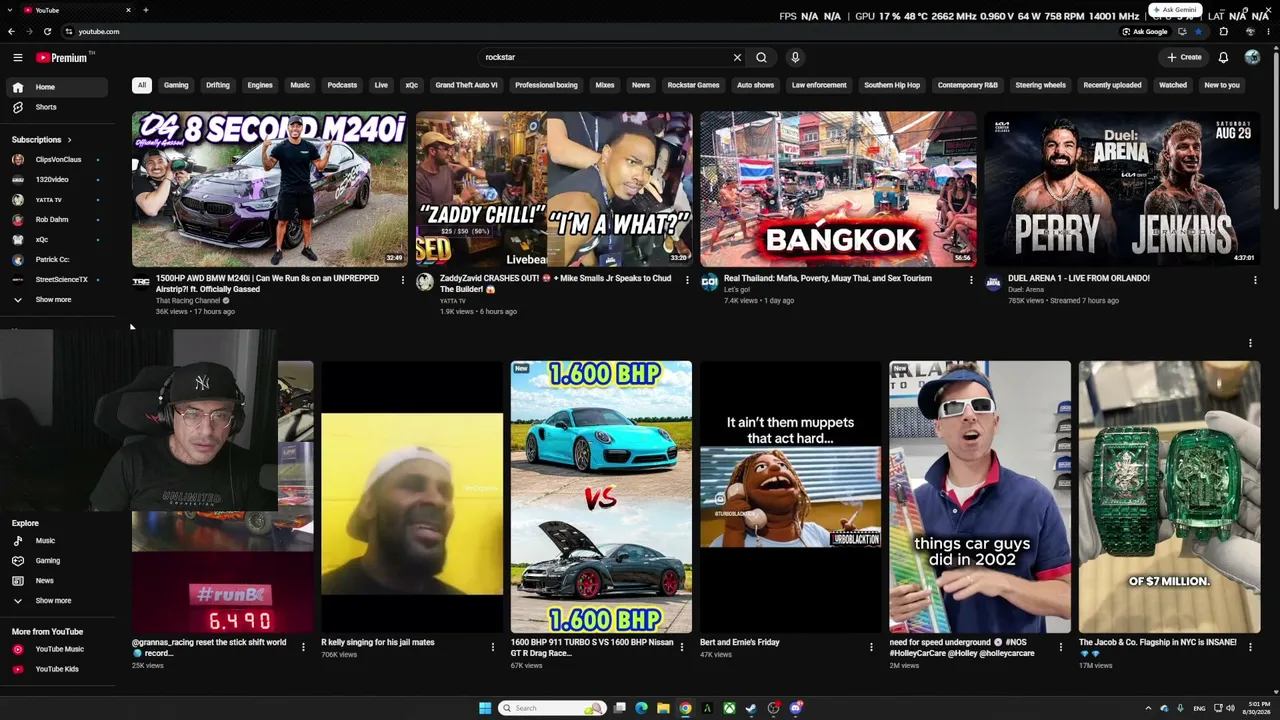This screenshot has width=1280, height=720.
Task: Select the Engines filter chip
Action: pyautogui.click(x=260, y=85)
